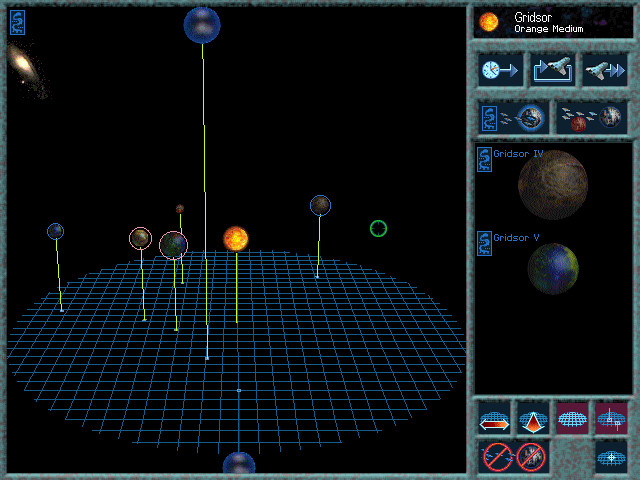This screenshot has height=480, width=640.
Task: Click the star lane sphere at top of the map
Action: pyautogui.click(x=202, y=25)
